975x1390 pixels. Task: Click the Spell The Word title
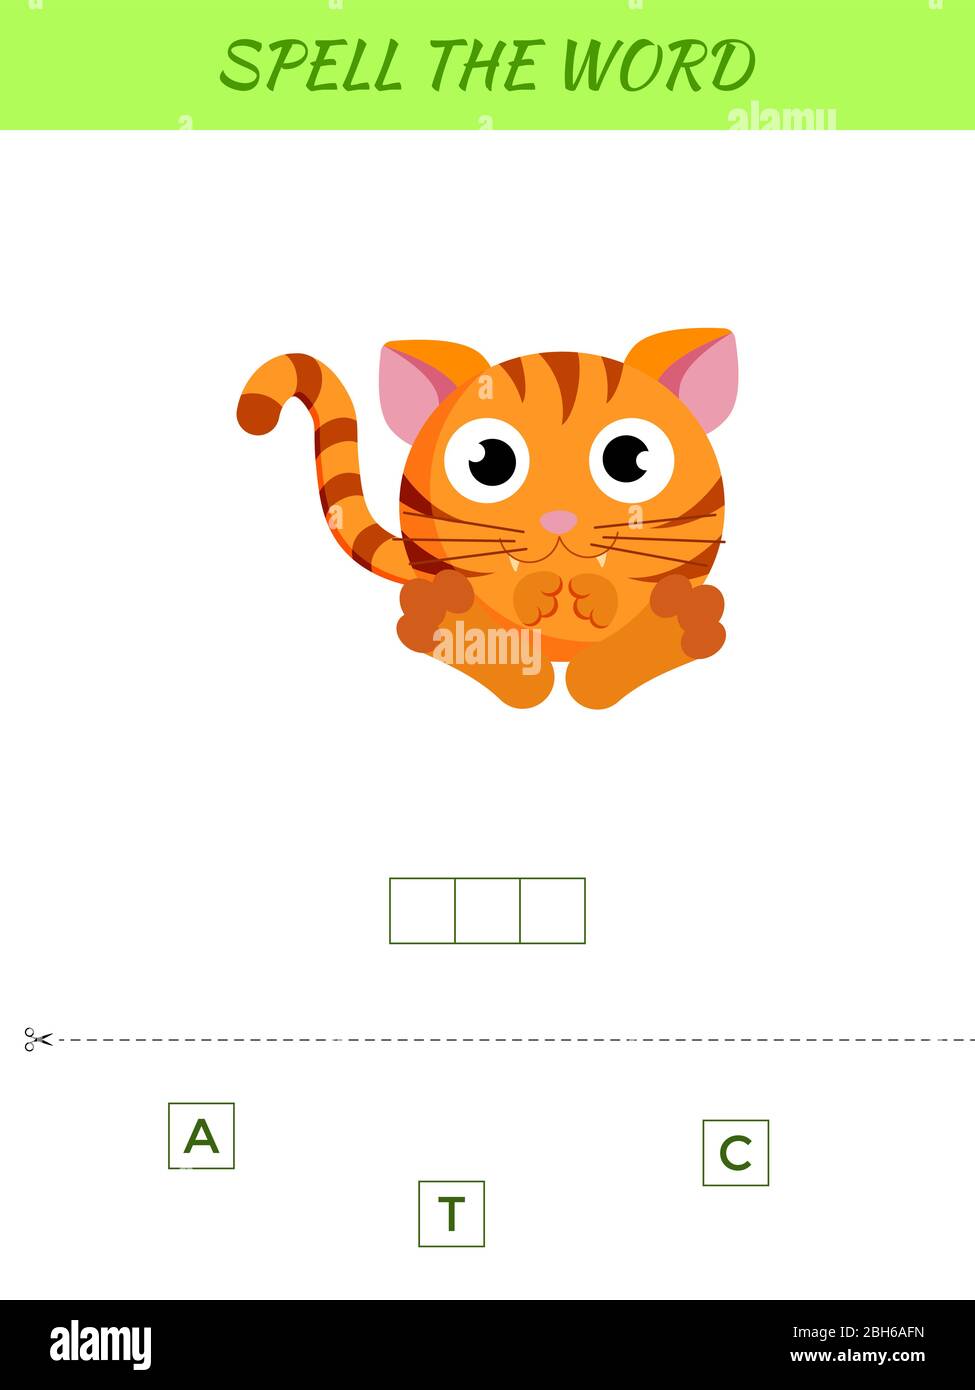coord(487,66)
